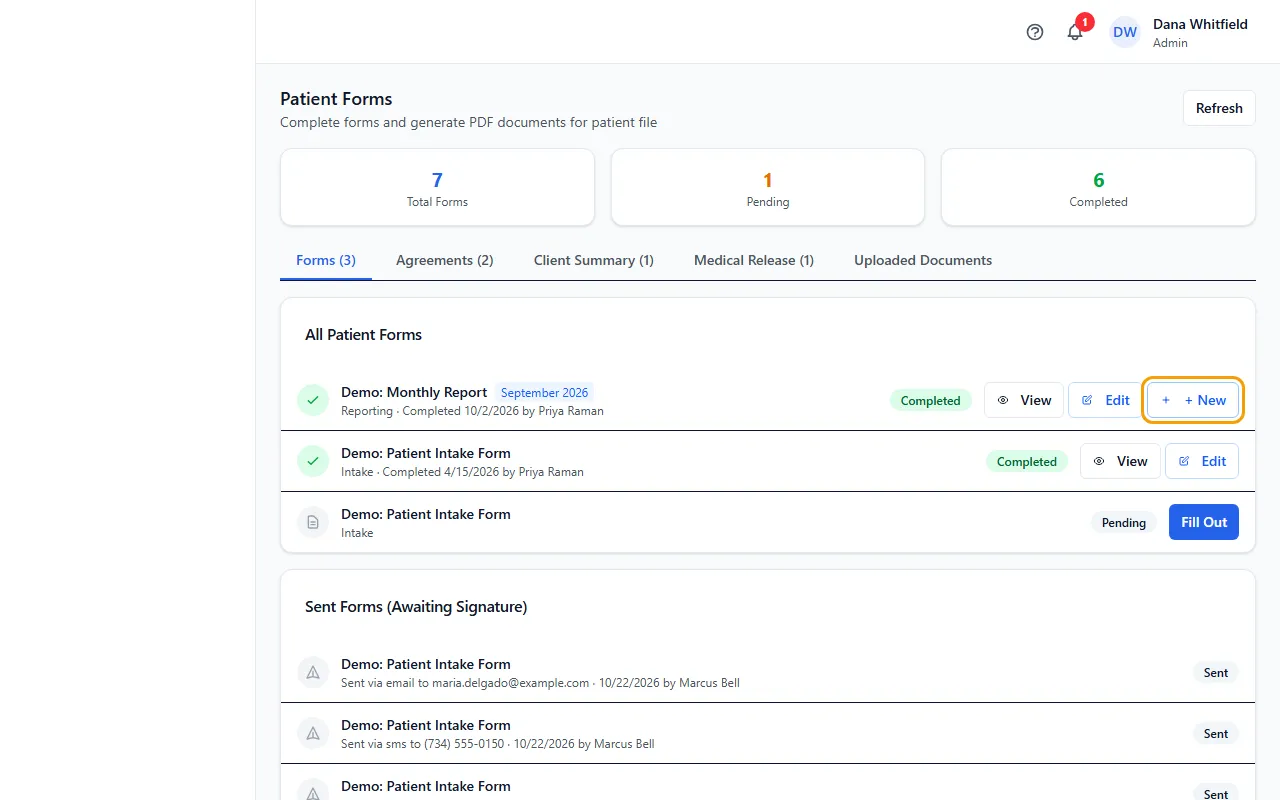
Task: Click green checkmark icon for completed Patient Intake Form
Action: point(313,461)
